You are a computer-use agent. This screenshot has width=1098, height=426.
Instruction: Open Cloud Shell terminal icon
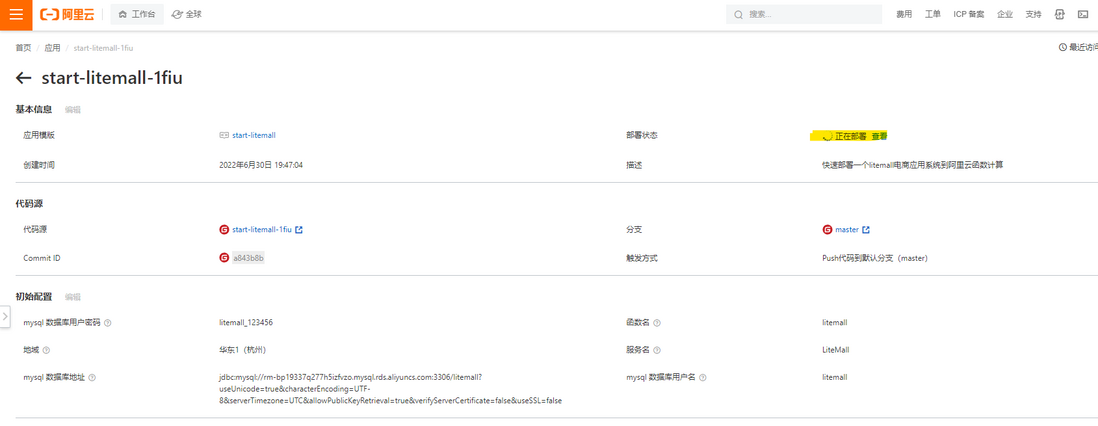pyautogui.click(x=1083, y=15)
